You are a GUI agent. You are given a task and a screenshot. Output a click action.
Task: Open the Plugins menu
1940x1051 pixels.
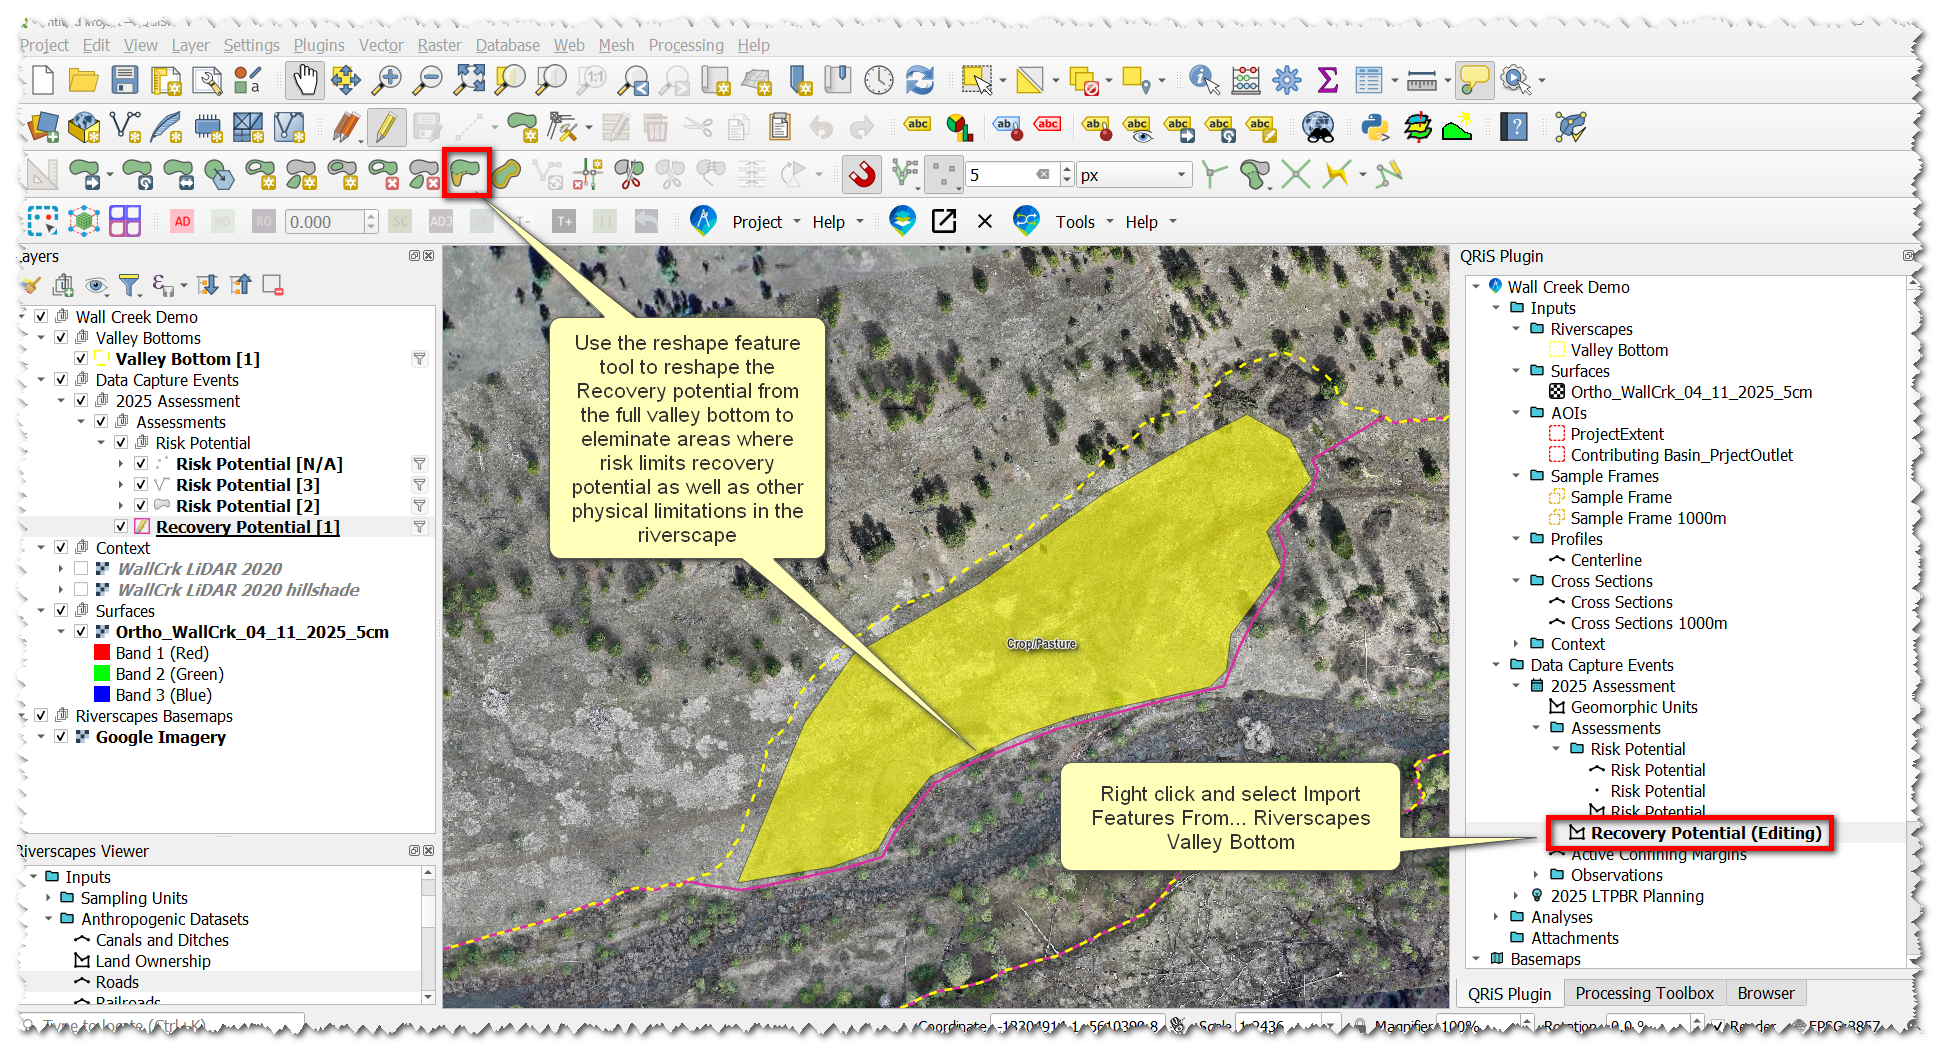(x=319, y=45)
